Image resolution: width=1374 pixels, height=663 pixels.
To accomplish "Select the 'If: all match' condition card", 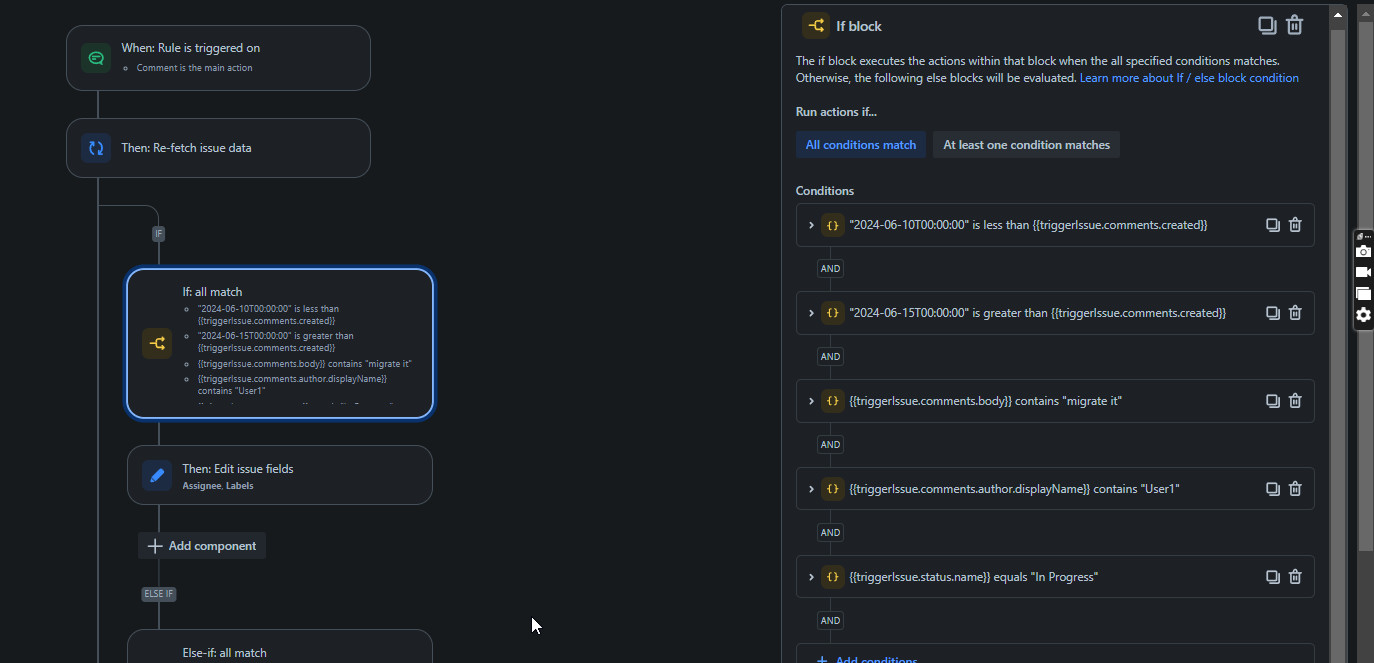I will (280, 343).
